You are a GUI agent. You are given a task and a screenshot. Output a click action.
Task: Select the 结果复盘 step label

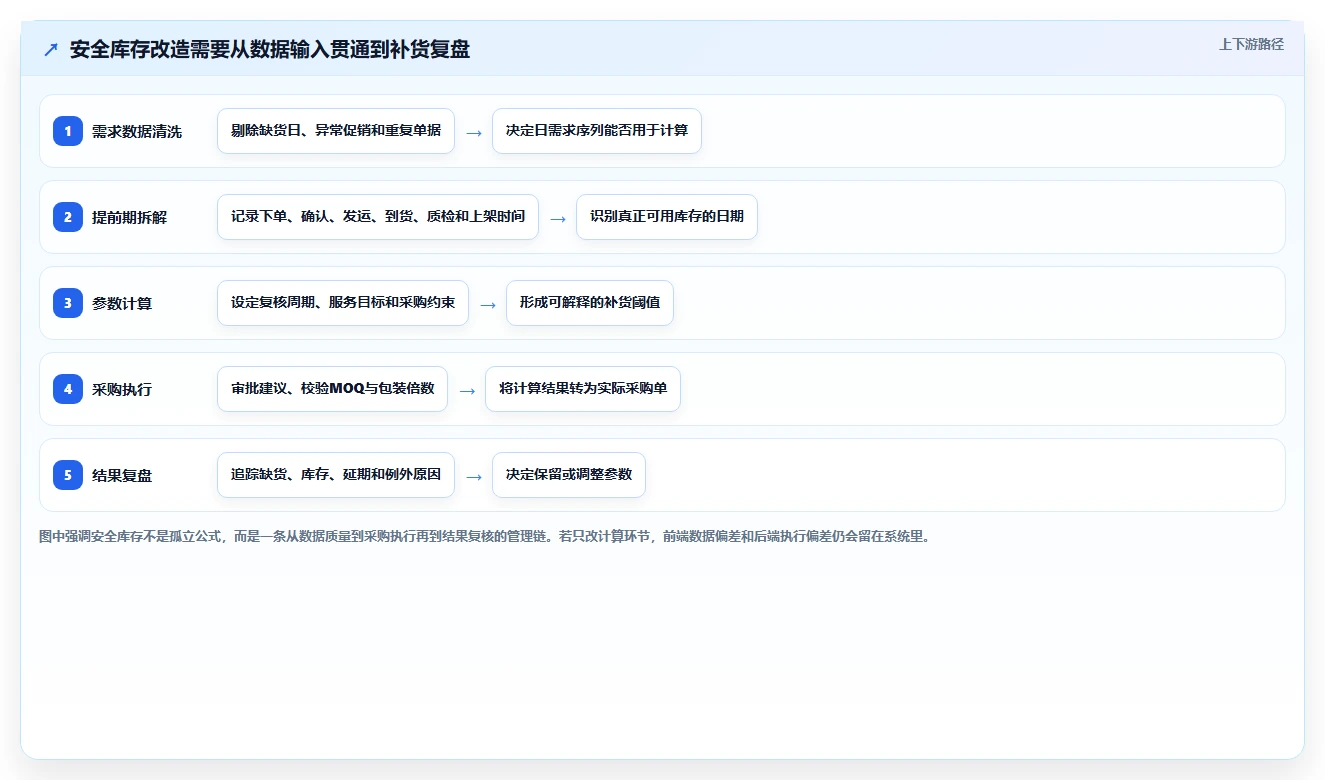(x=122, y=475)
